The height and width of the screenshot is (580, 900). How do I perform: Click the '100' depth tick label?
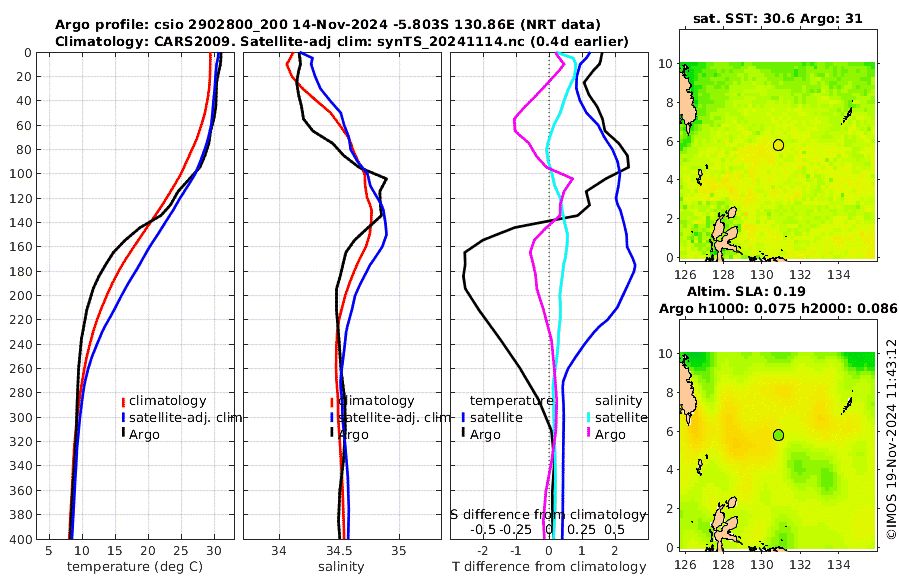click(x=21, y=174)
